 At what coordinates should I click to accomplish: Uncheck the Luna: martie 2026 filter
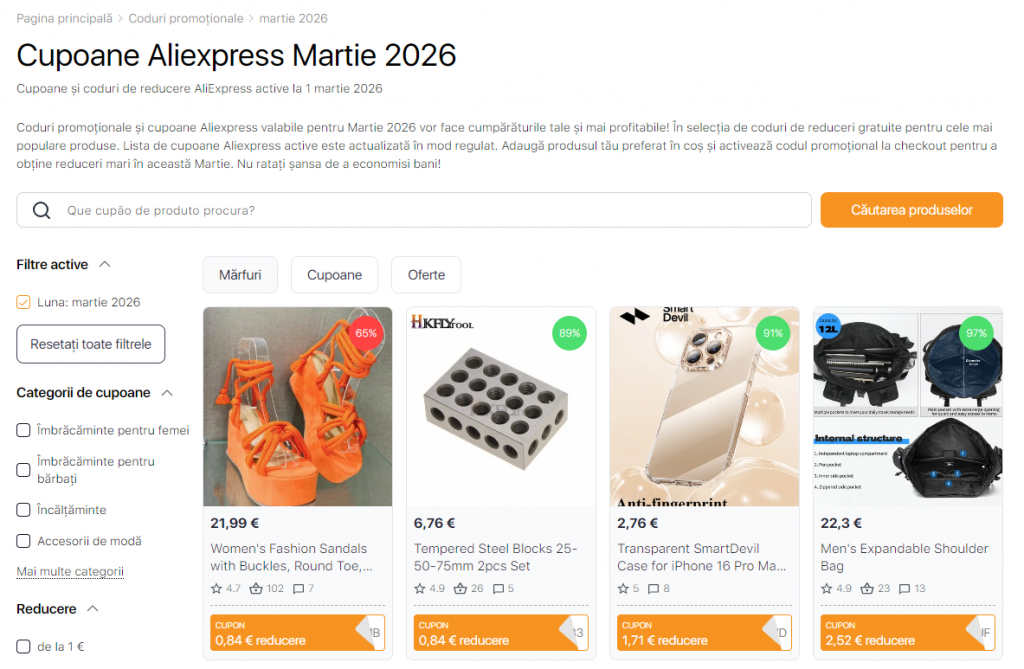21,301
